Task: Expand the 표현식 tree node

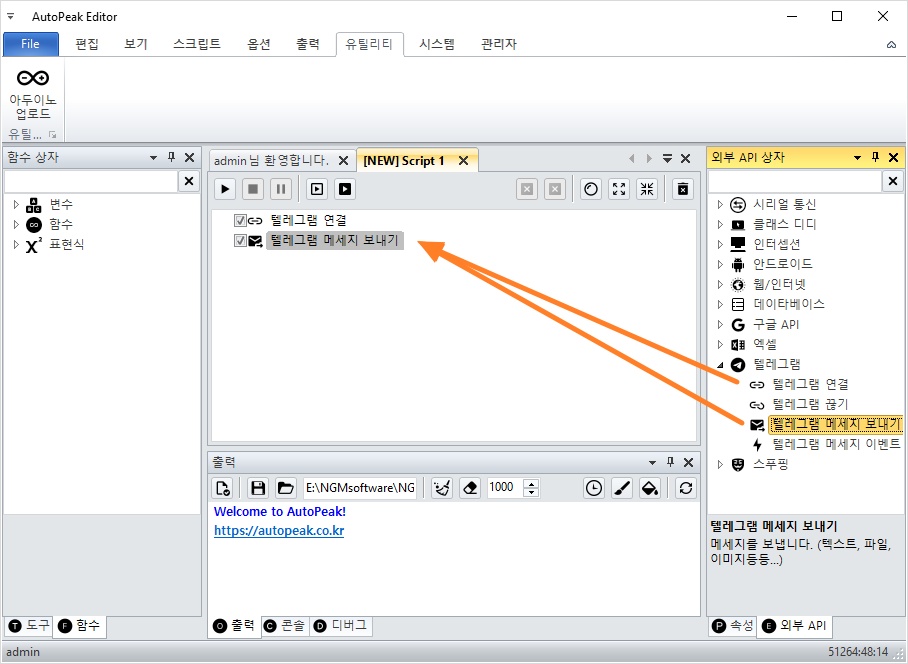Action: click(16, 244)
